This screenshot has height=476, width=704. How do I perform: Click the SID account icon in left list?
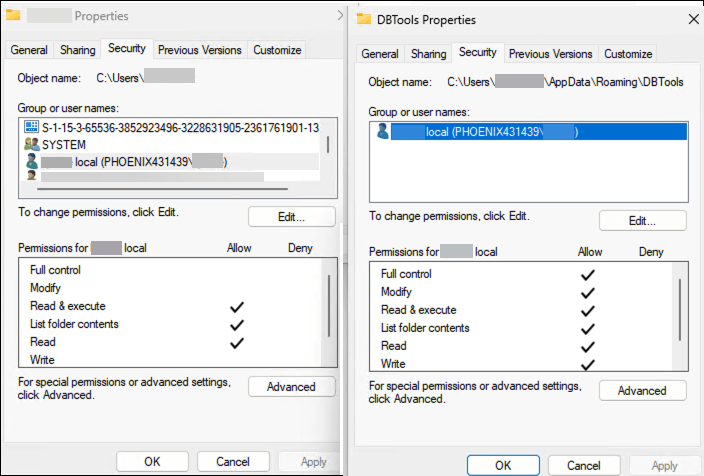31,128
